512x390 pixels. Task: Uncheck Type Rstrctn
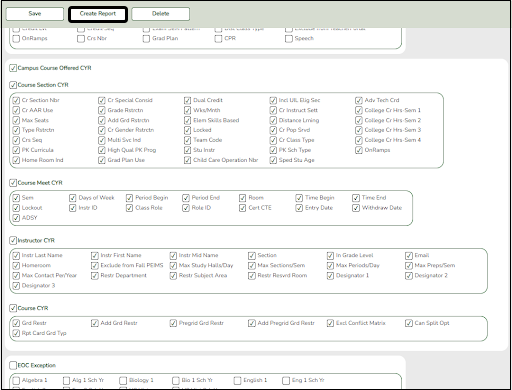[x=16, y=130]
